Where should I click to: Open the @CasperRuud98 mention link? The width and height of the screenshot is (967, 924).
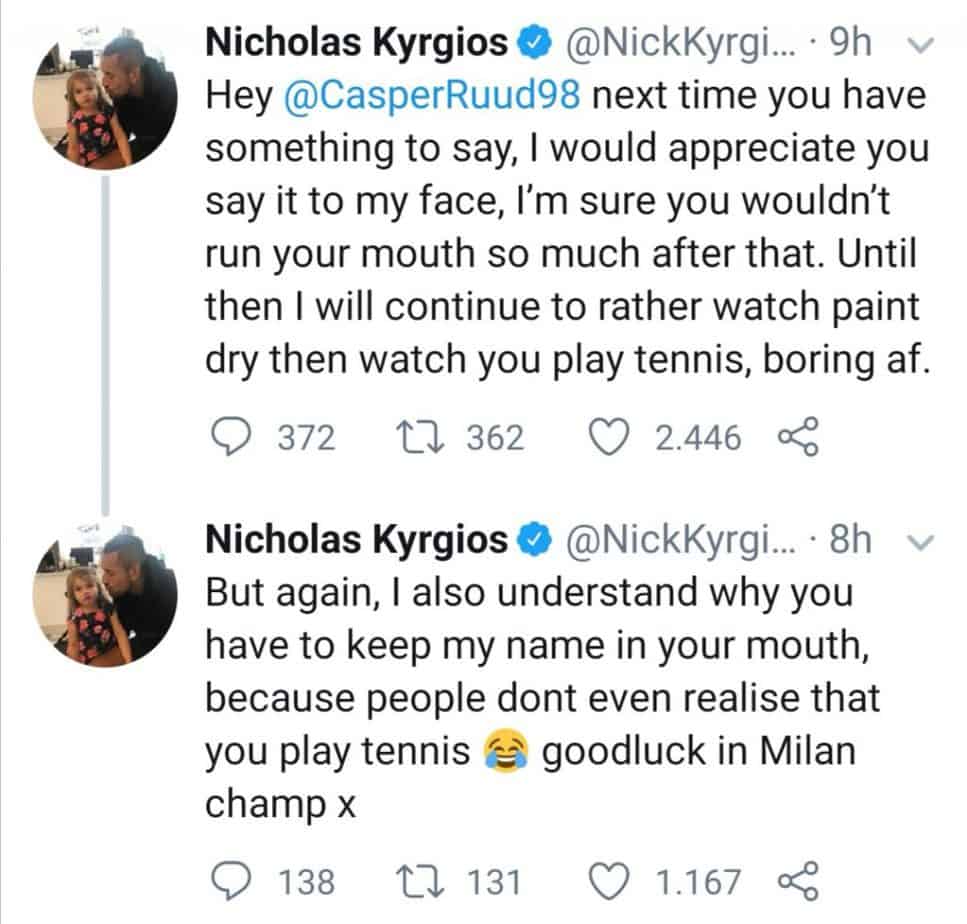[432, 96]
